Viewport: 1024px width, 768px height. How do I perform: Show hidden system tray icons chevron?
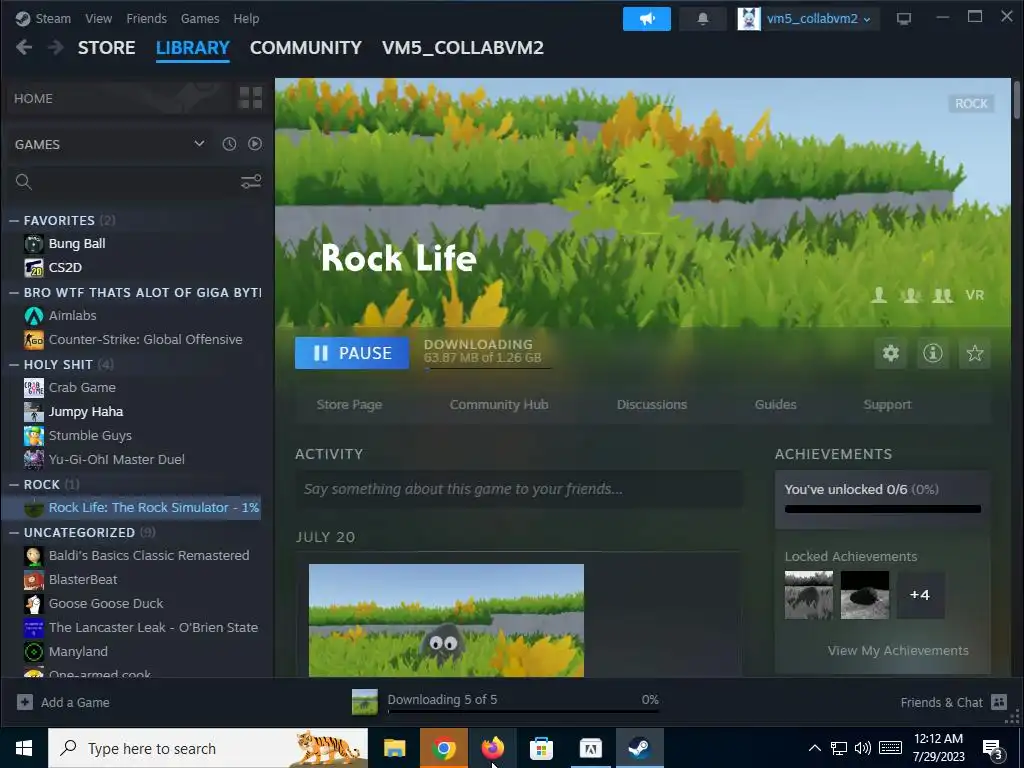tap(815, 748)
